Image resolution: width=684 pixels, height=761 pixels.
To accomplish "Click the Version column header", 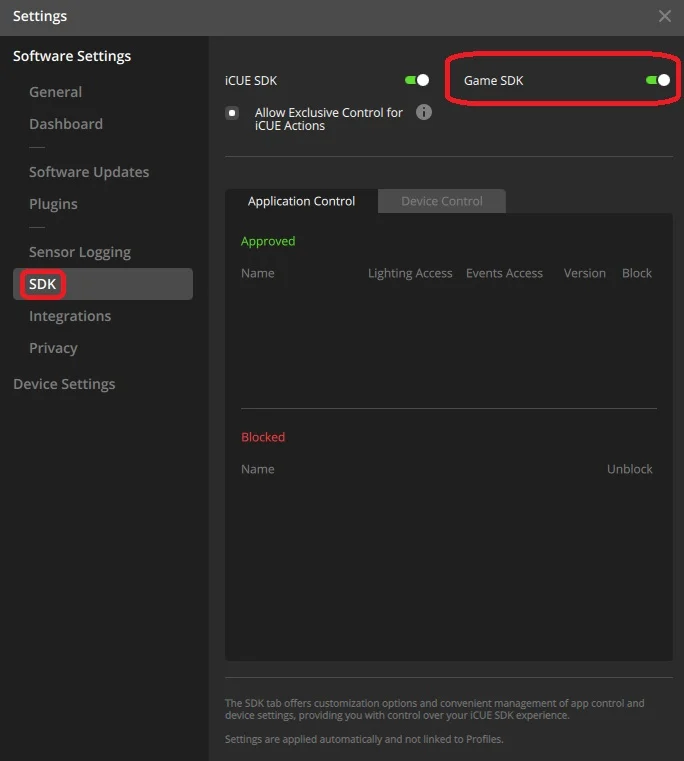I will [584, 273].
